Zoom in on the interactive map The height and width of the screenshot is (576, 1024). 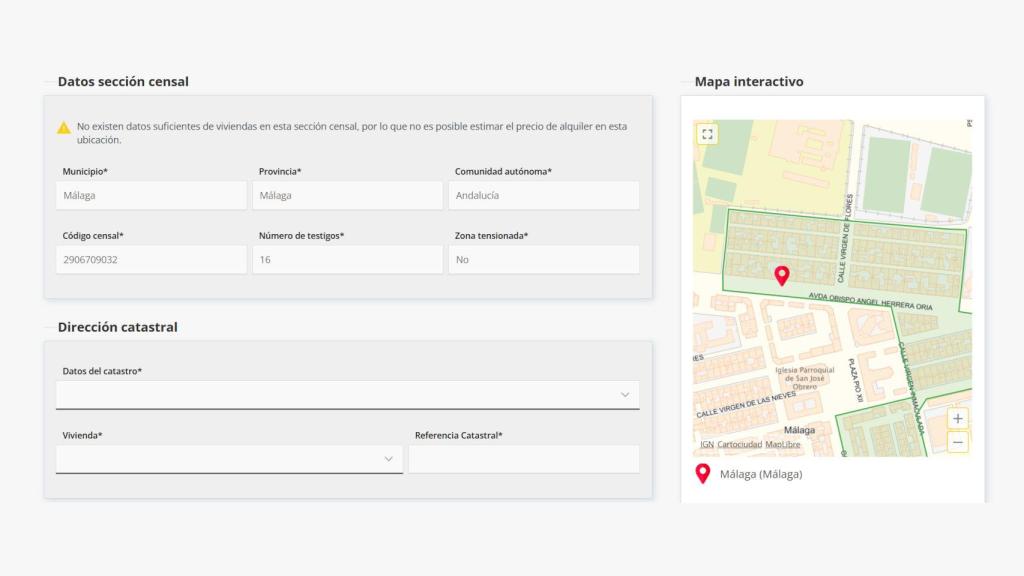(957, 418)
